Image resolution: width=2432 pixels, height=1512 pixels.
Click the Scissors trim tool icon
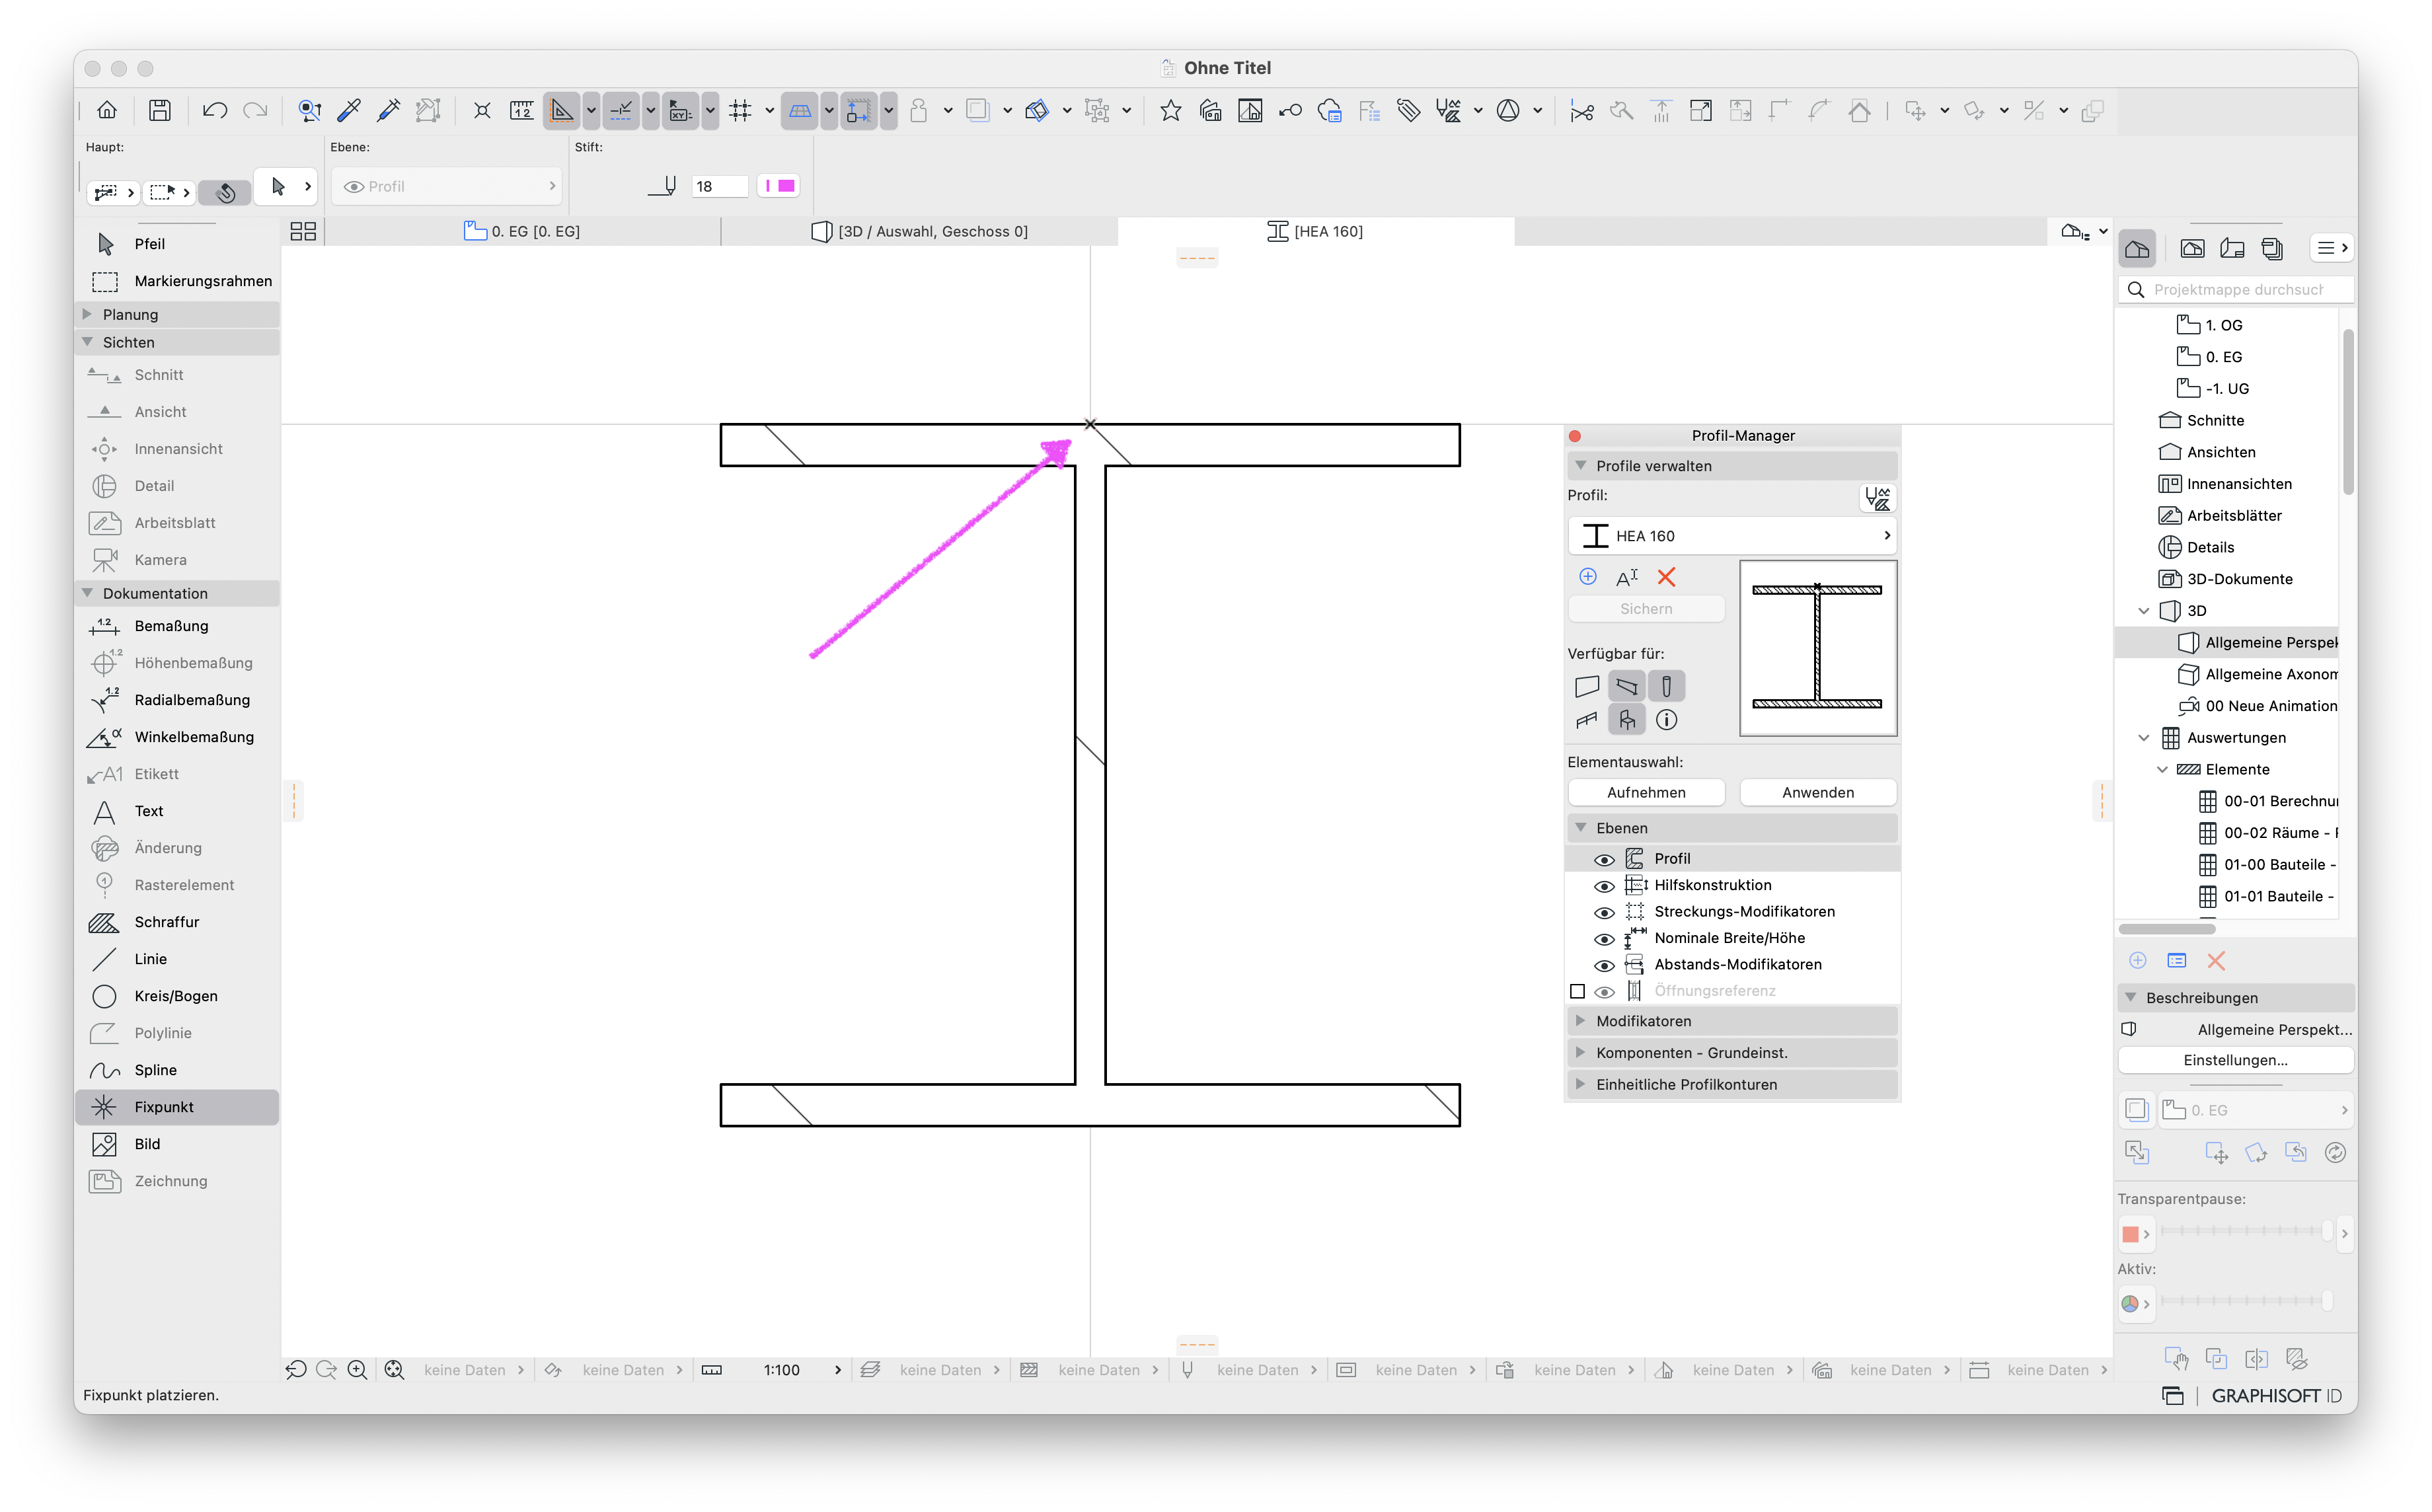1581,110
